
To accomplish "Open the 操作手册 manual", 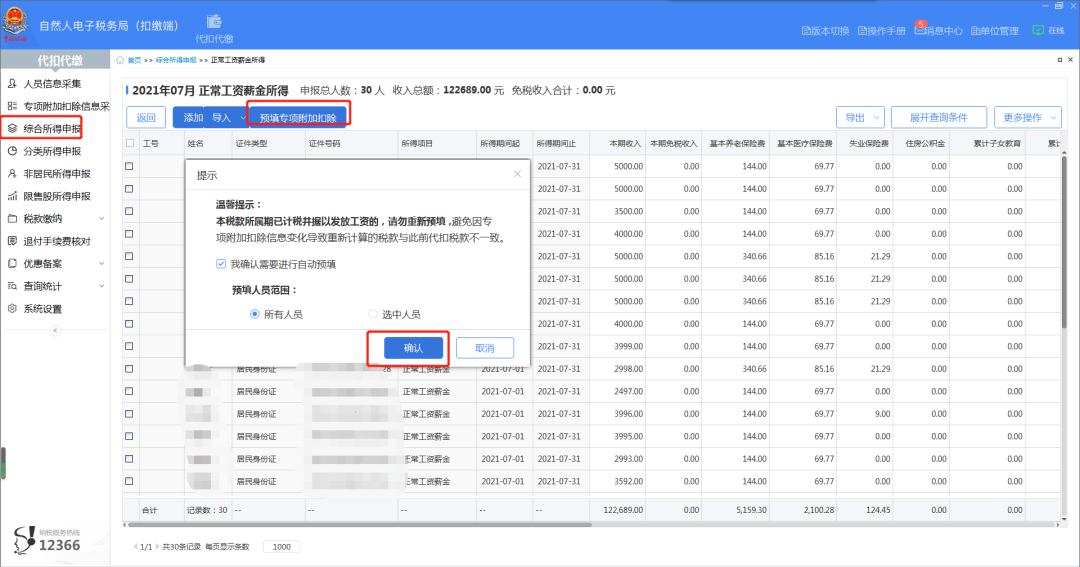I will (881, 31).
